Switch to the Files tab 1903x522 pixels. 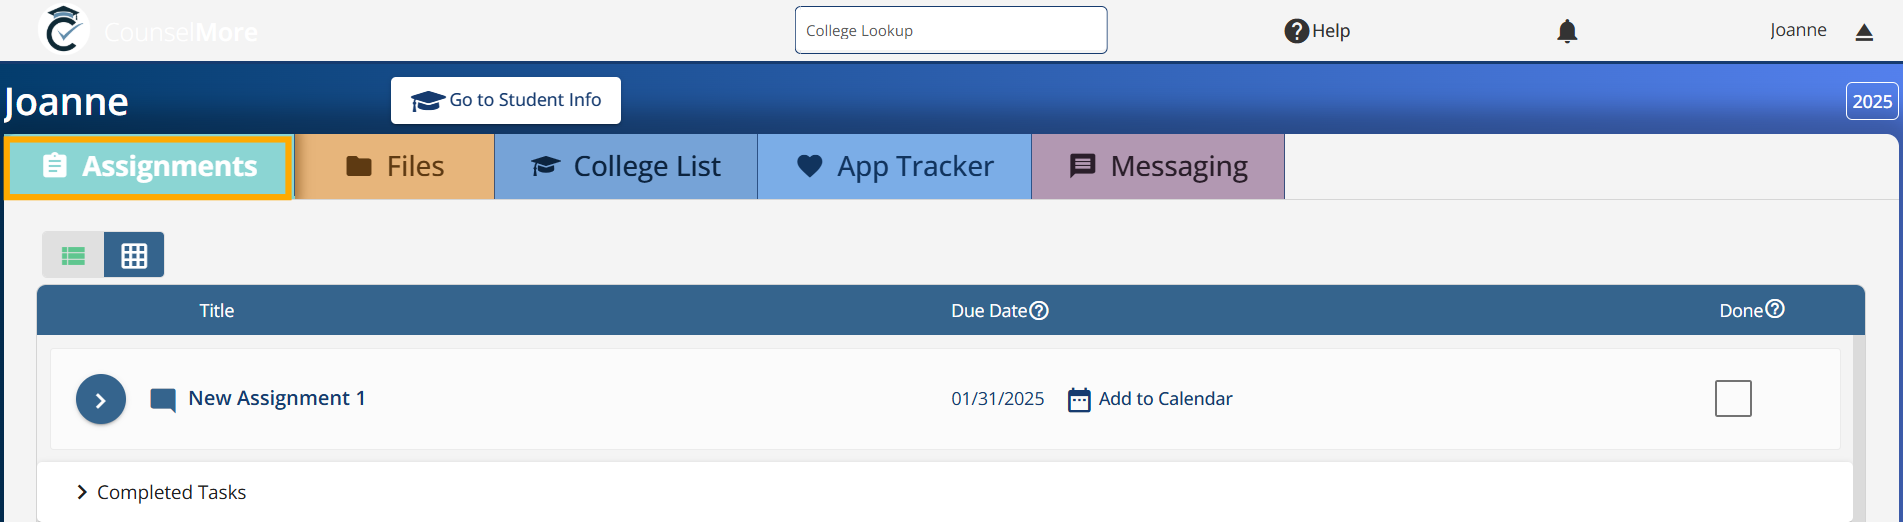[395, 166]
